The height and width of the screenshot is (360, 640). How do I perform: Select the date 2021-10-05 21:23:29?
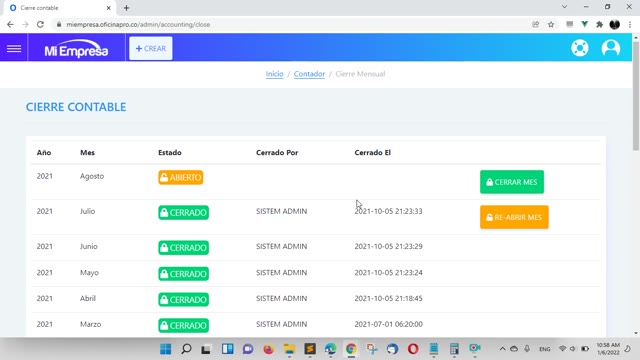pos(389,247)
